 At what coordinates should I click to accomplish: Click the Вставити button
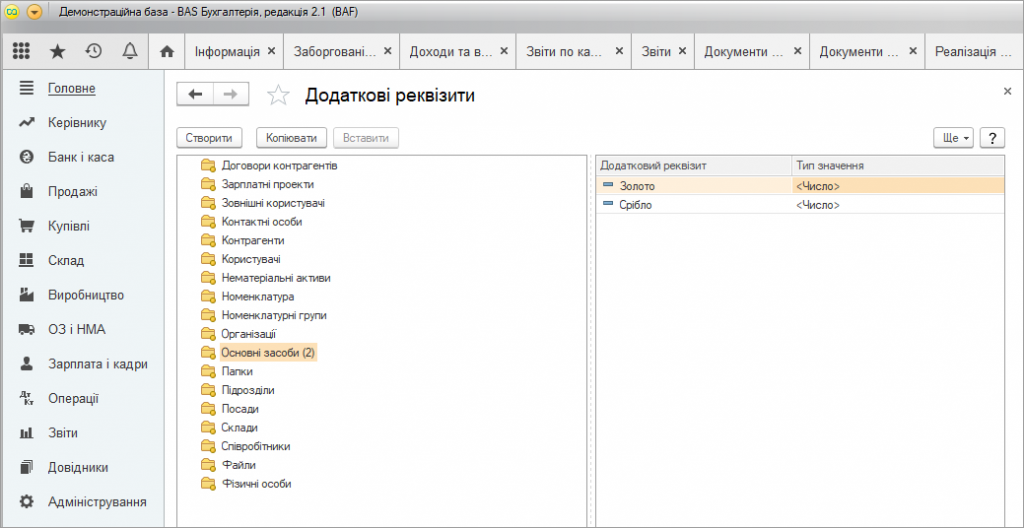click(366, 138)
